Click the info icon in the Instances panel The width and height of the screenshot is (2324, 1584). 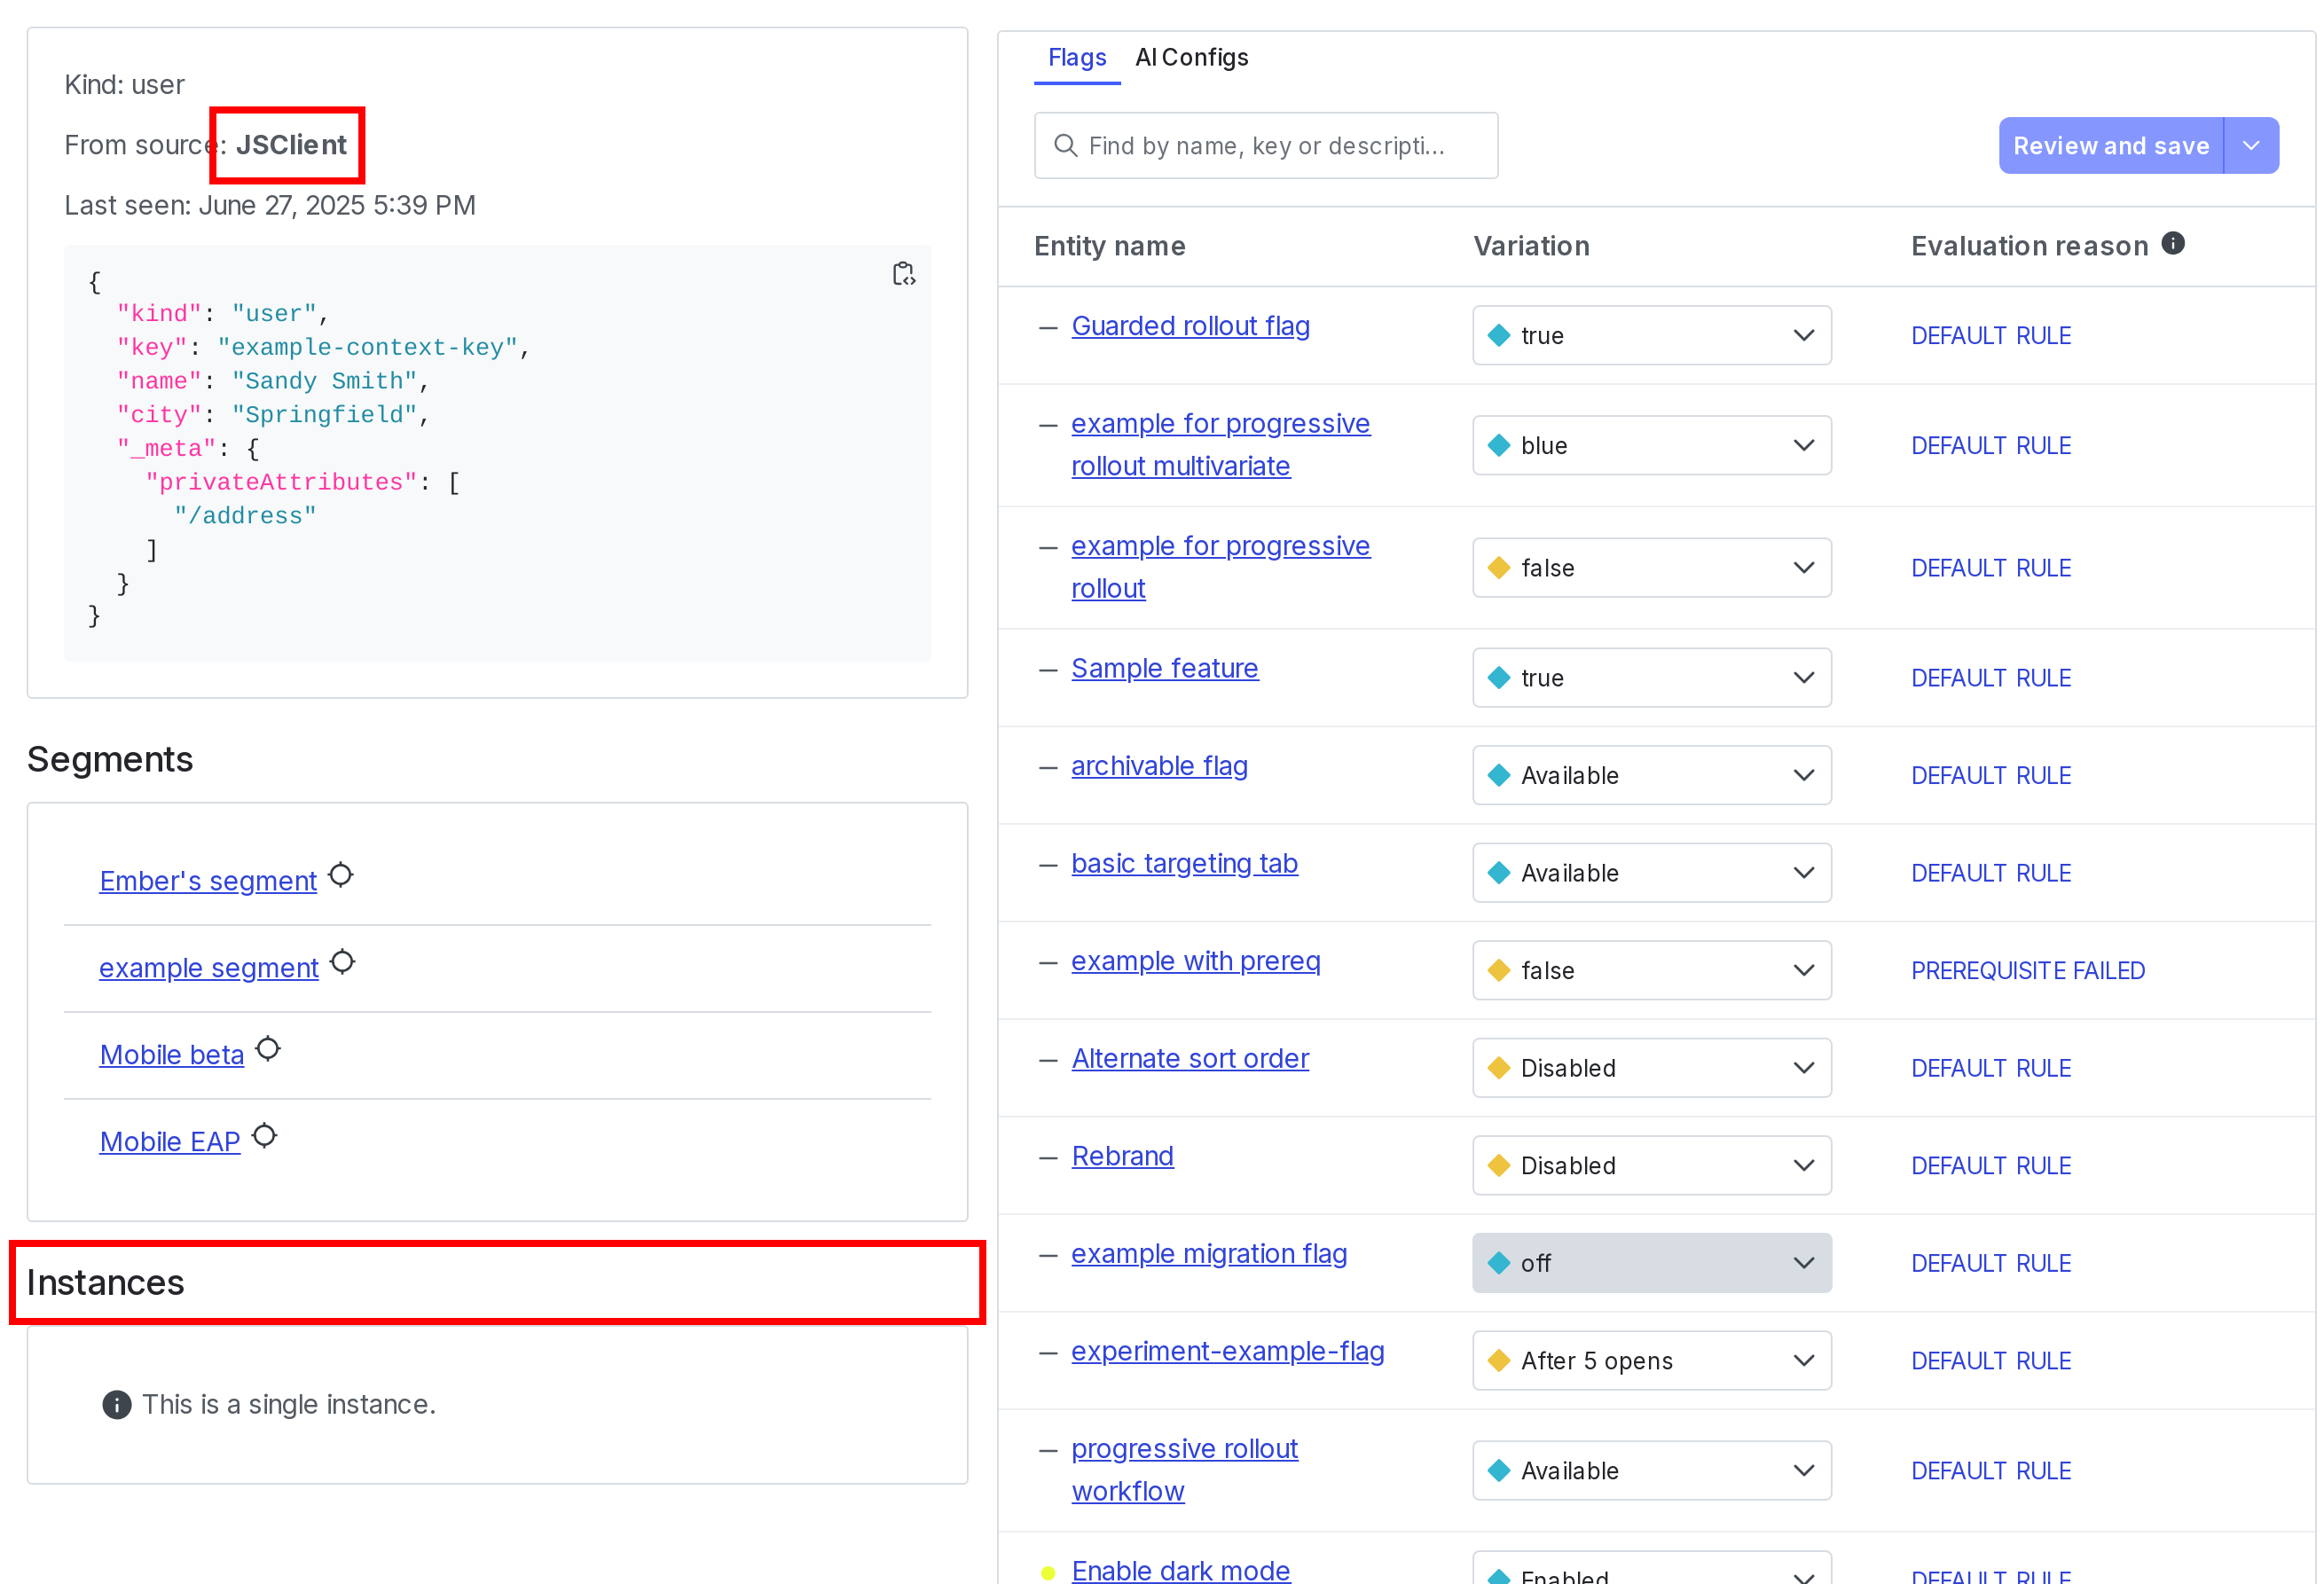point(117,1405)
